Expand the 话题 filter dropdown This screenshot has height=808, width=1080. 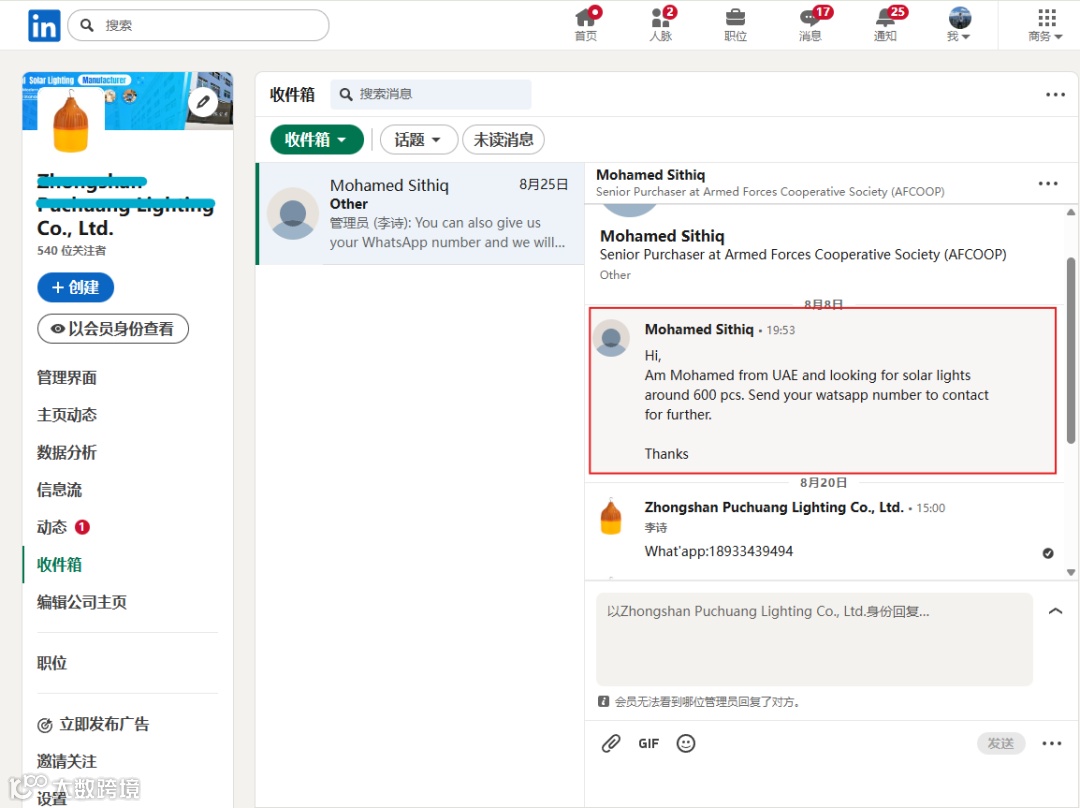[x=418, y=140]
